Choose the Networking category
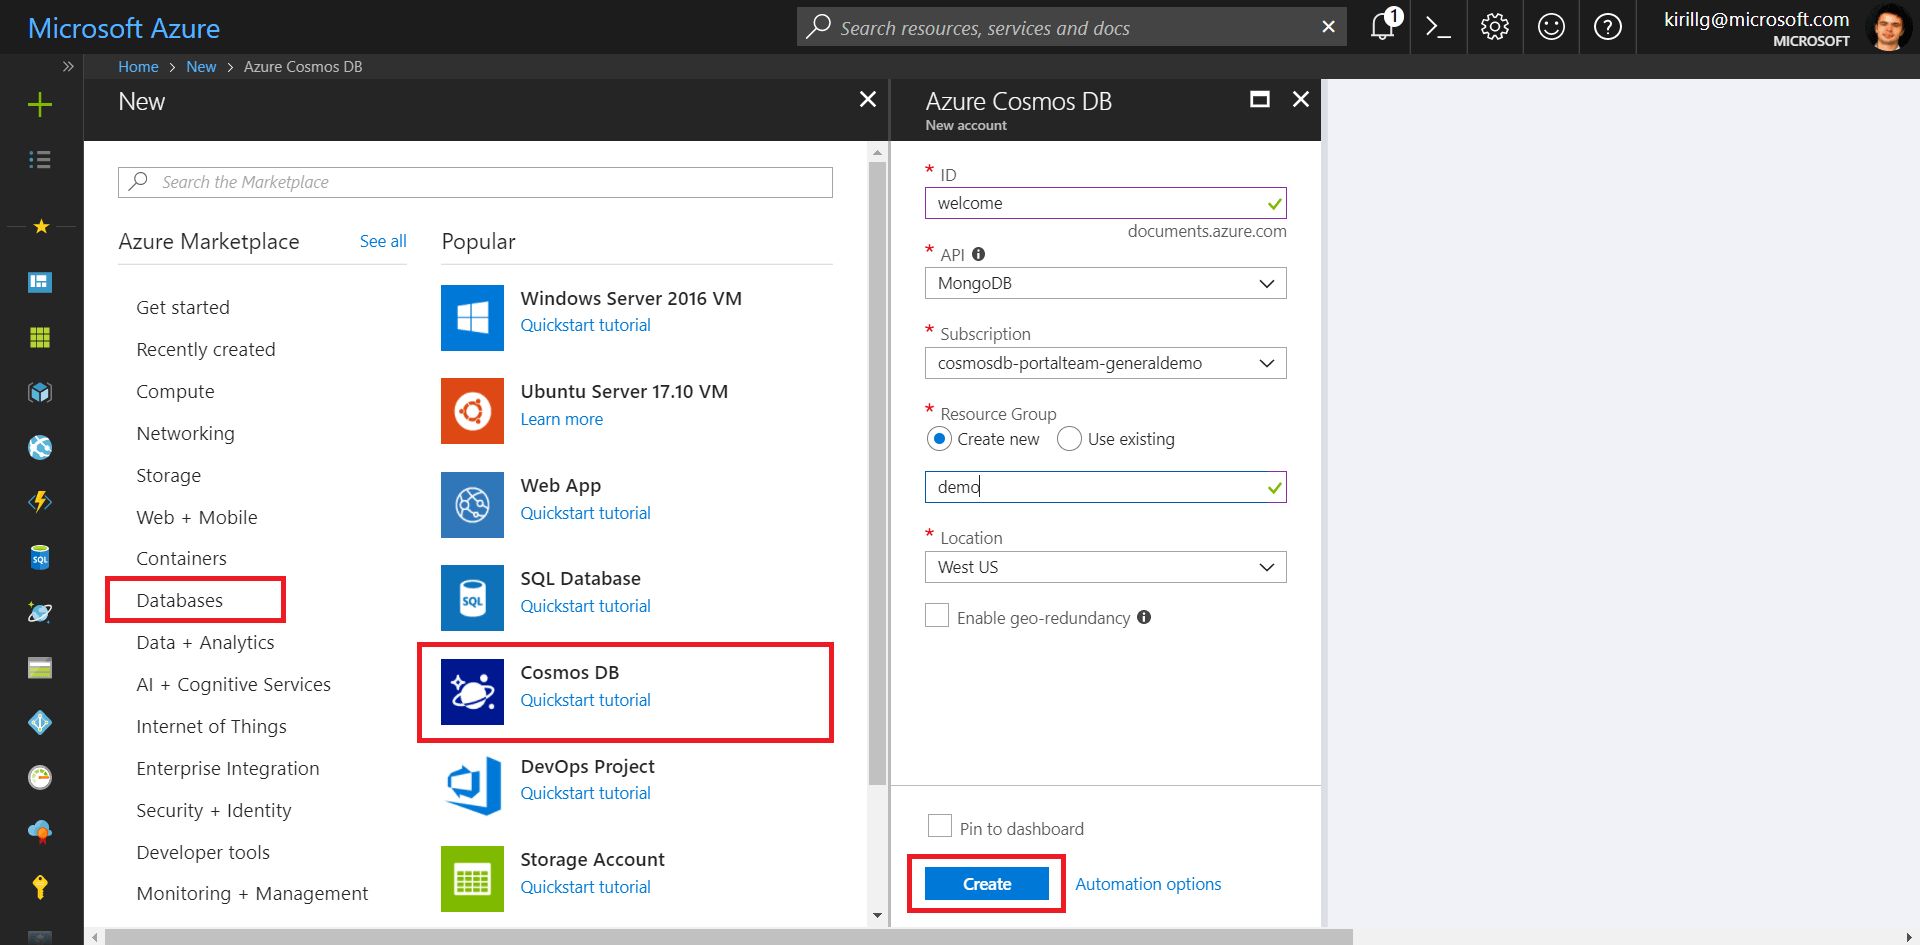This screenshot has height=945, width=1920. click(x=185, y=433)
